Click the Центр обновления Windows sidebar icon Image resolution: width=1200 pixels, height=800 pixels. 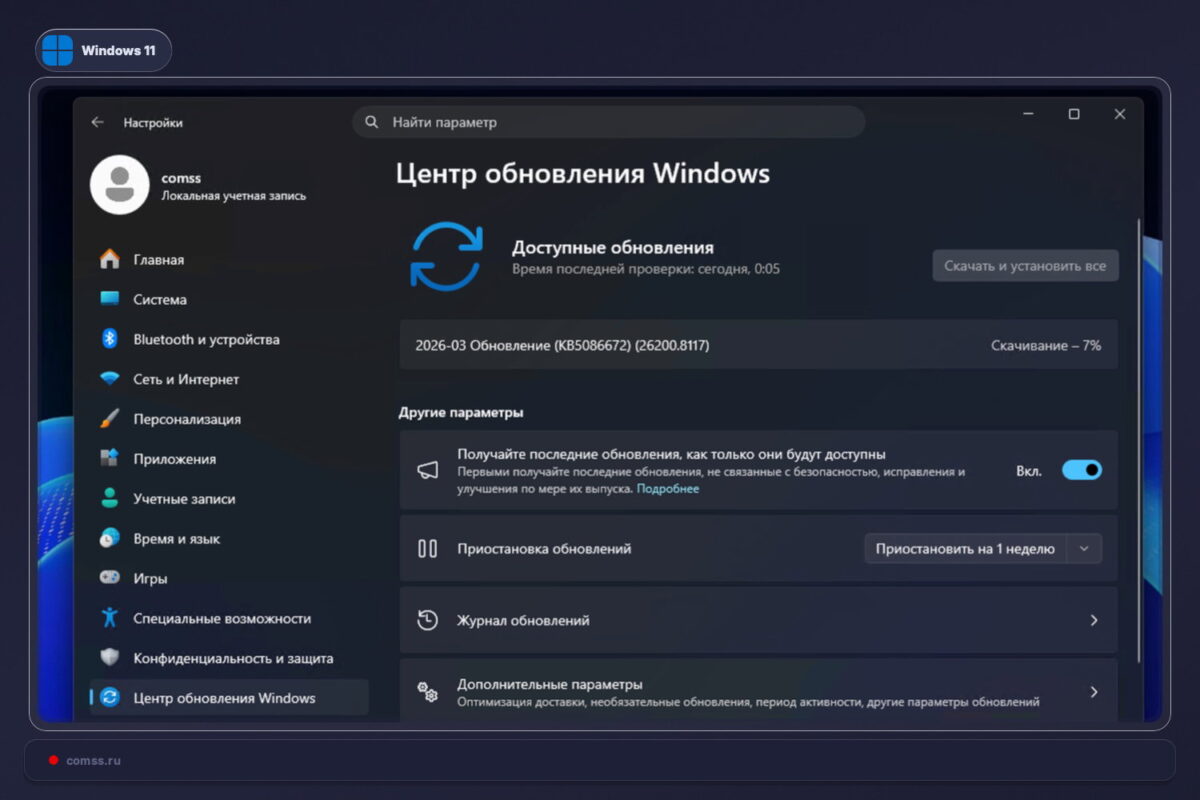click(x=109, y=697)
